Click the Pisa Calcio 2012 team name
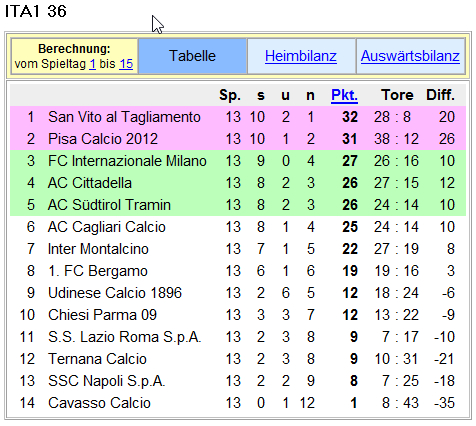Image resolution: width=476 pixels, height=426 pixels. [x=103, y=139]
